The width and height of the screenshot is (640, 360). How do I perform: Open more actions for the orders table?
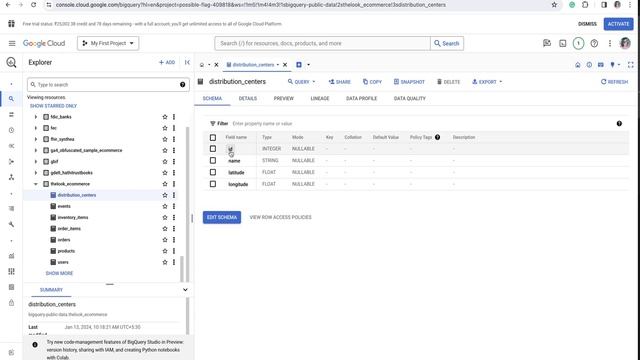pyautogui.click(x=174, y=240)
